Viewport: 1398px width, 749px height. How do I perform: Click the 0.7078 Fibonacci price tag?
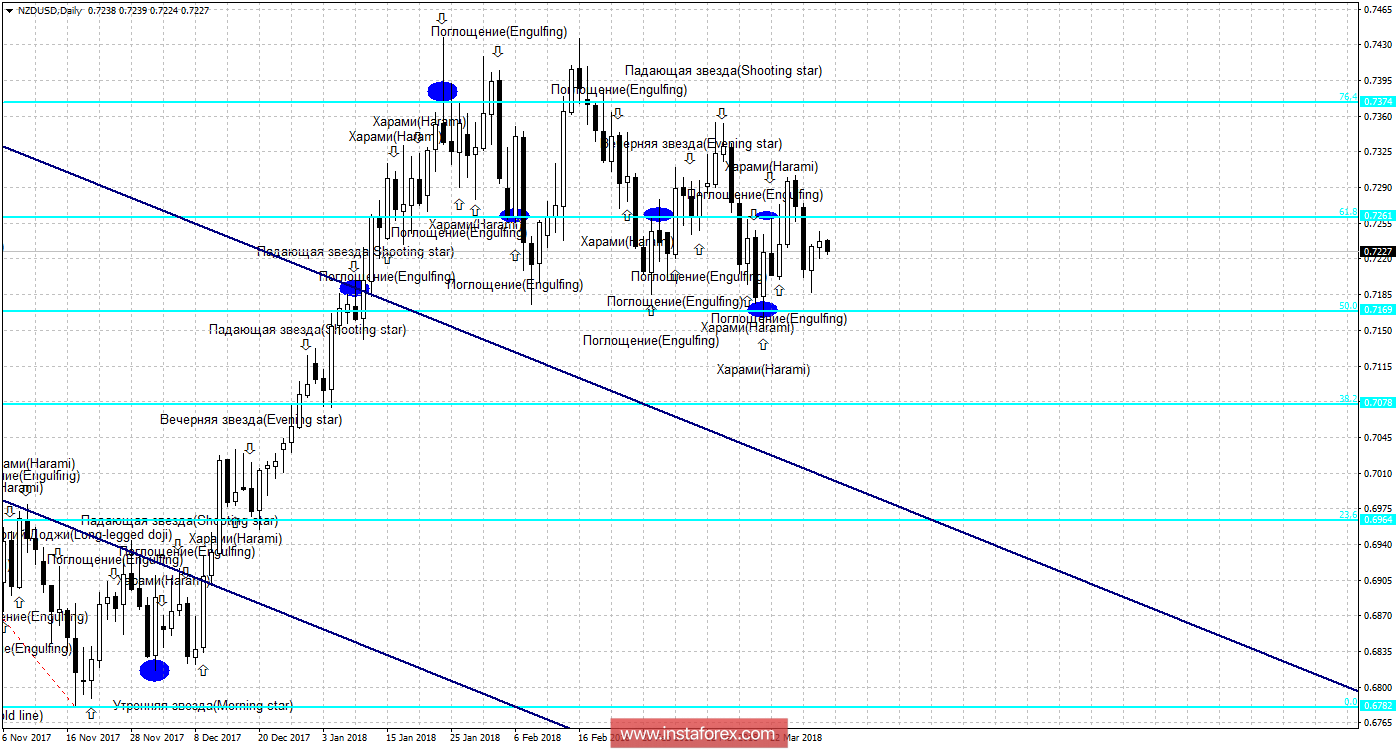tap(1379, 403)
